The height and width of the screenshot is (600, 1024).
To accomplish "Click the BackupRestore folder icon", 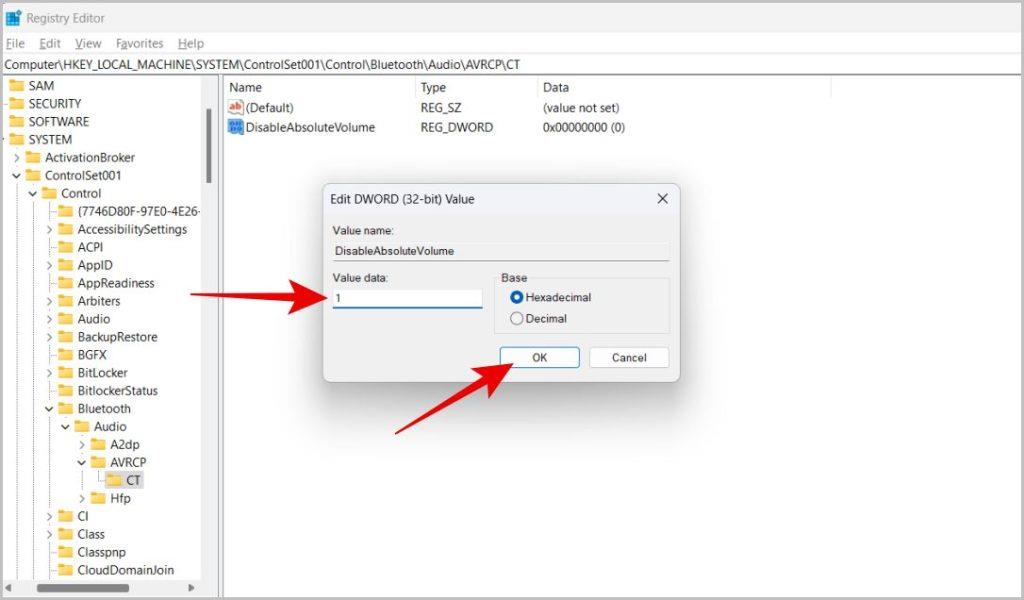I will tap(66, 337).
